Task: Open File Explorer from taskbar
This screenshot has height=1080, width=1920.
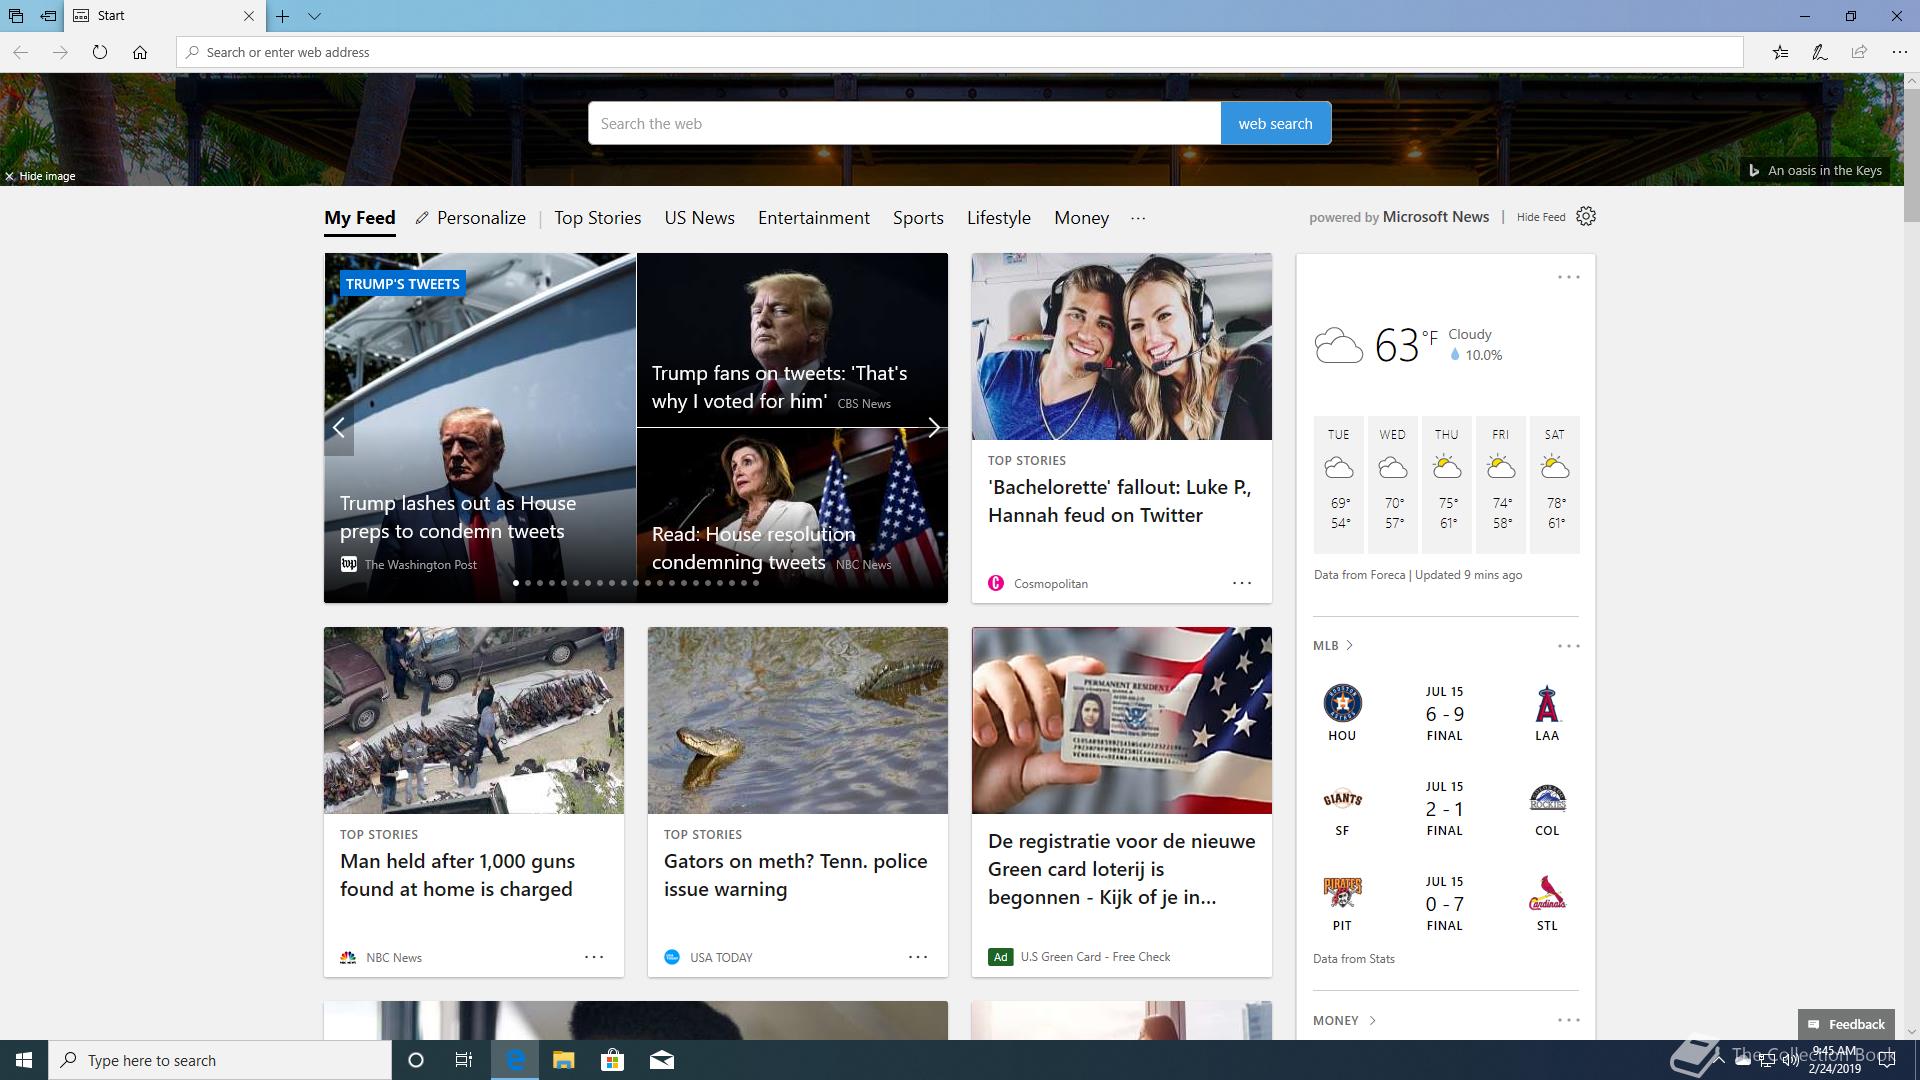Action: pos(563,1060)
